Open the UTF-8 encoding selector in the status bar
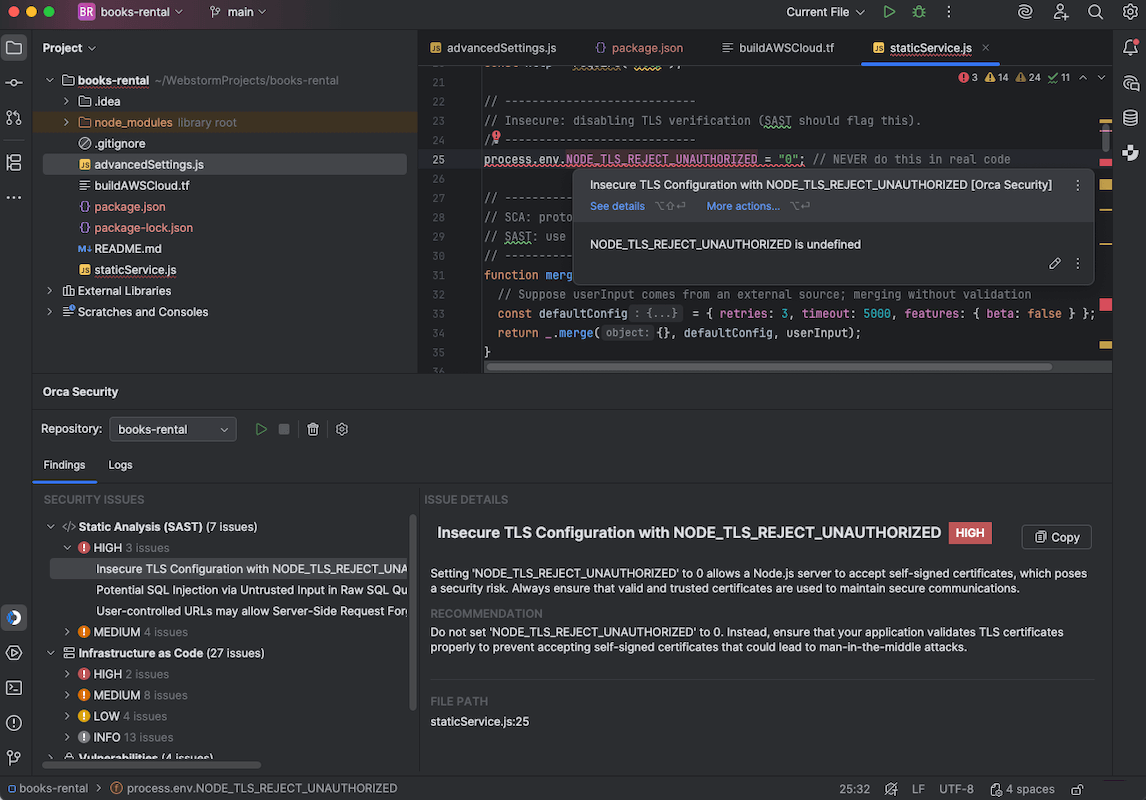Viewport: 1146px width, 800px height. tap(956, 789)
